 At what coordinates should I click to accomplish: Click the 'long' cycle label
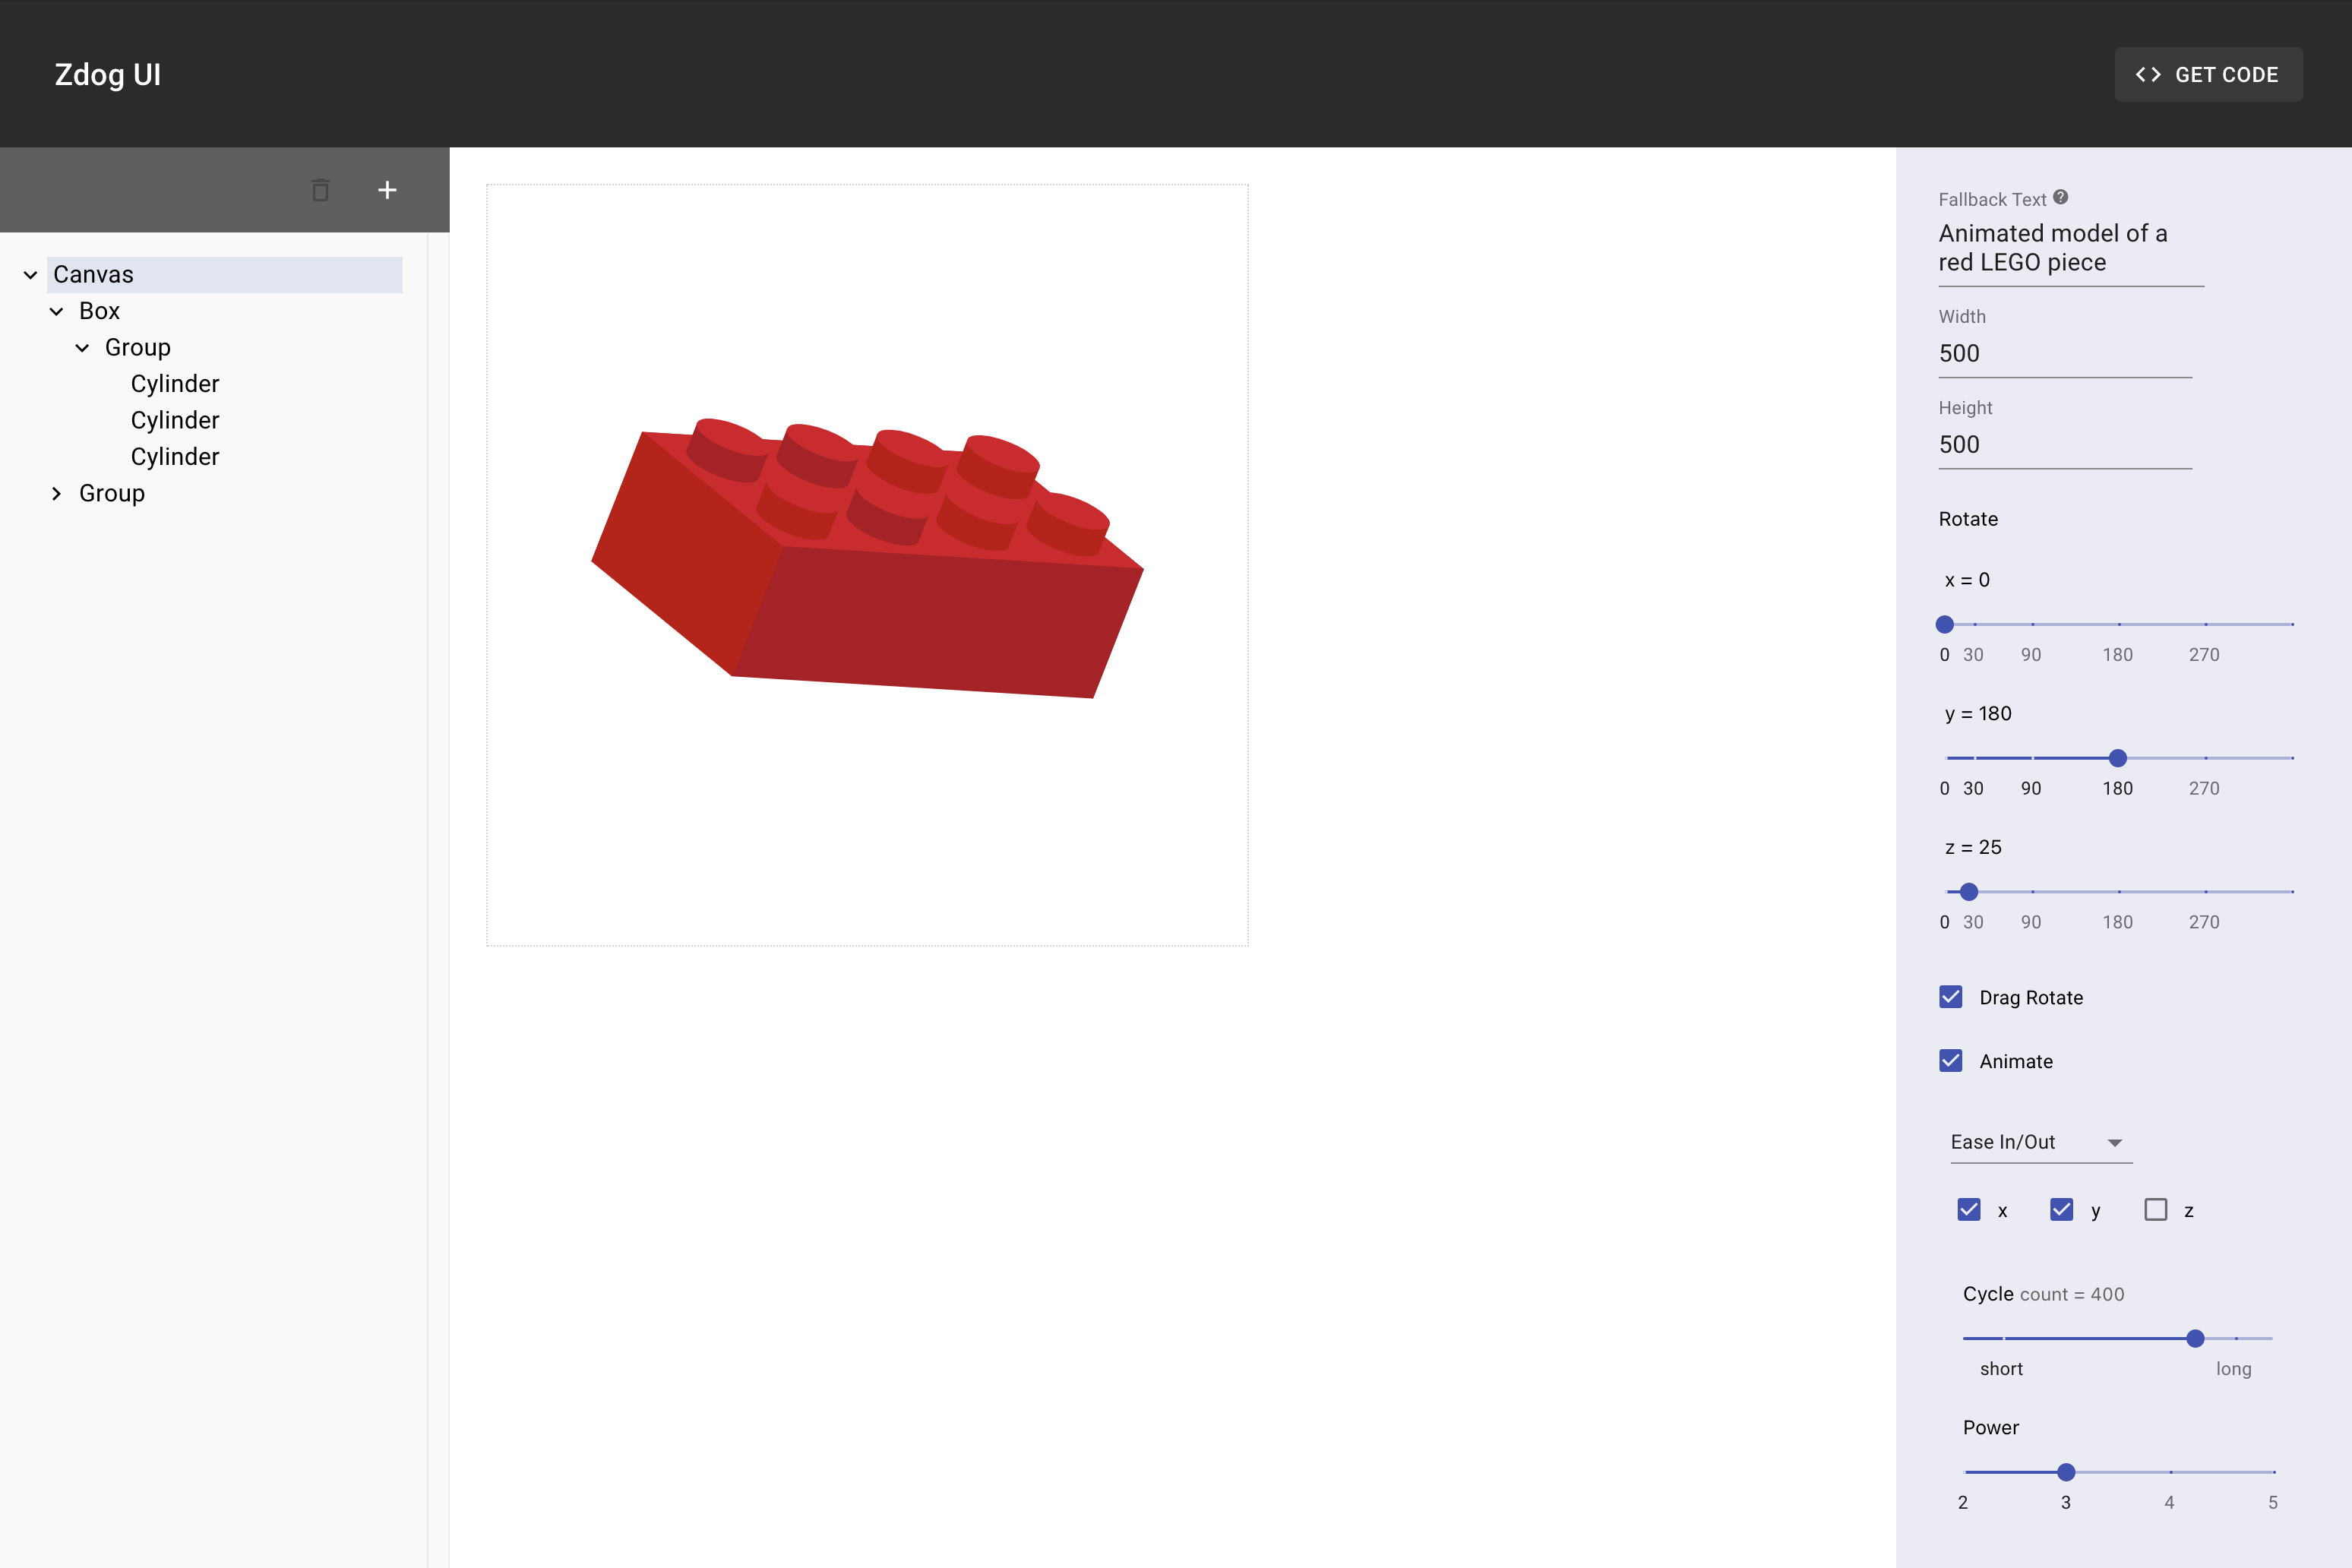pos(2233,1369)
